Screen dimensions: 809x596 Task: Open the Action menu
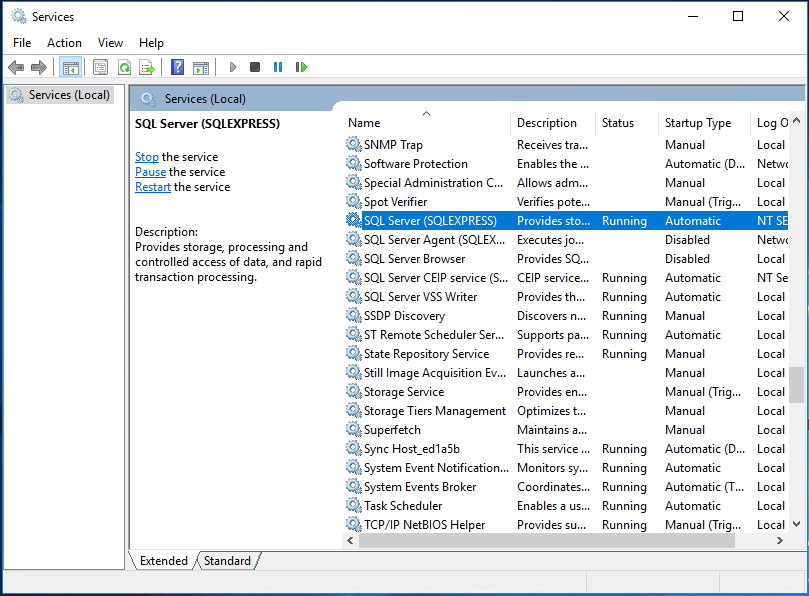[64, 43]
